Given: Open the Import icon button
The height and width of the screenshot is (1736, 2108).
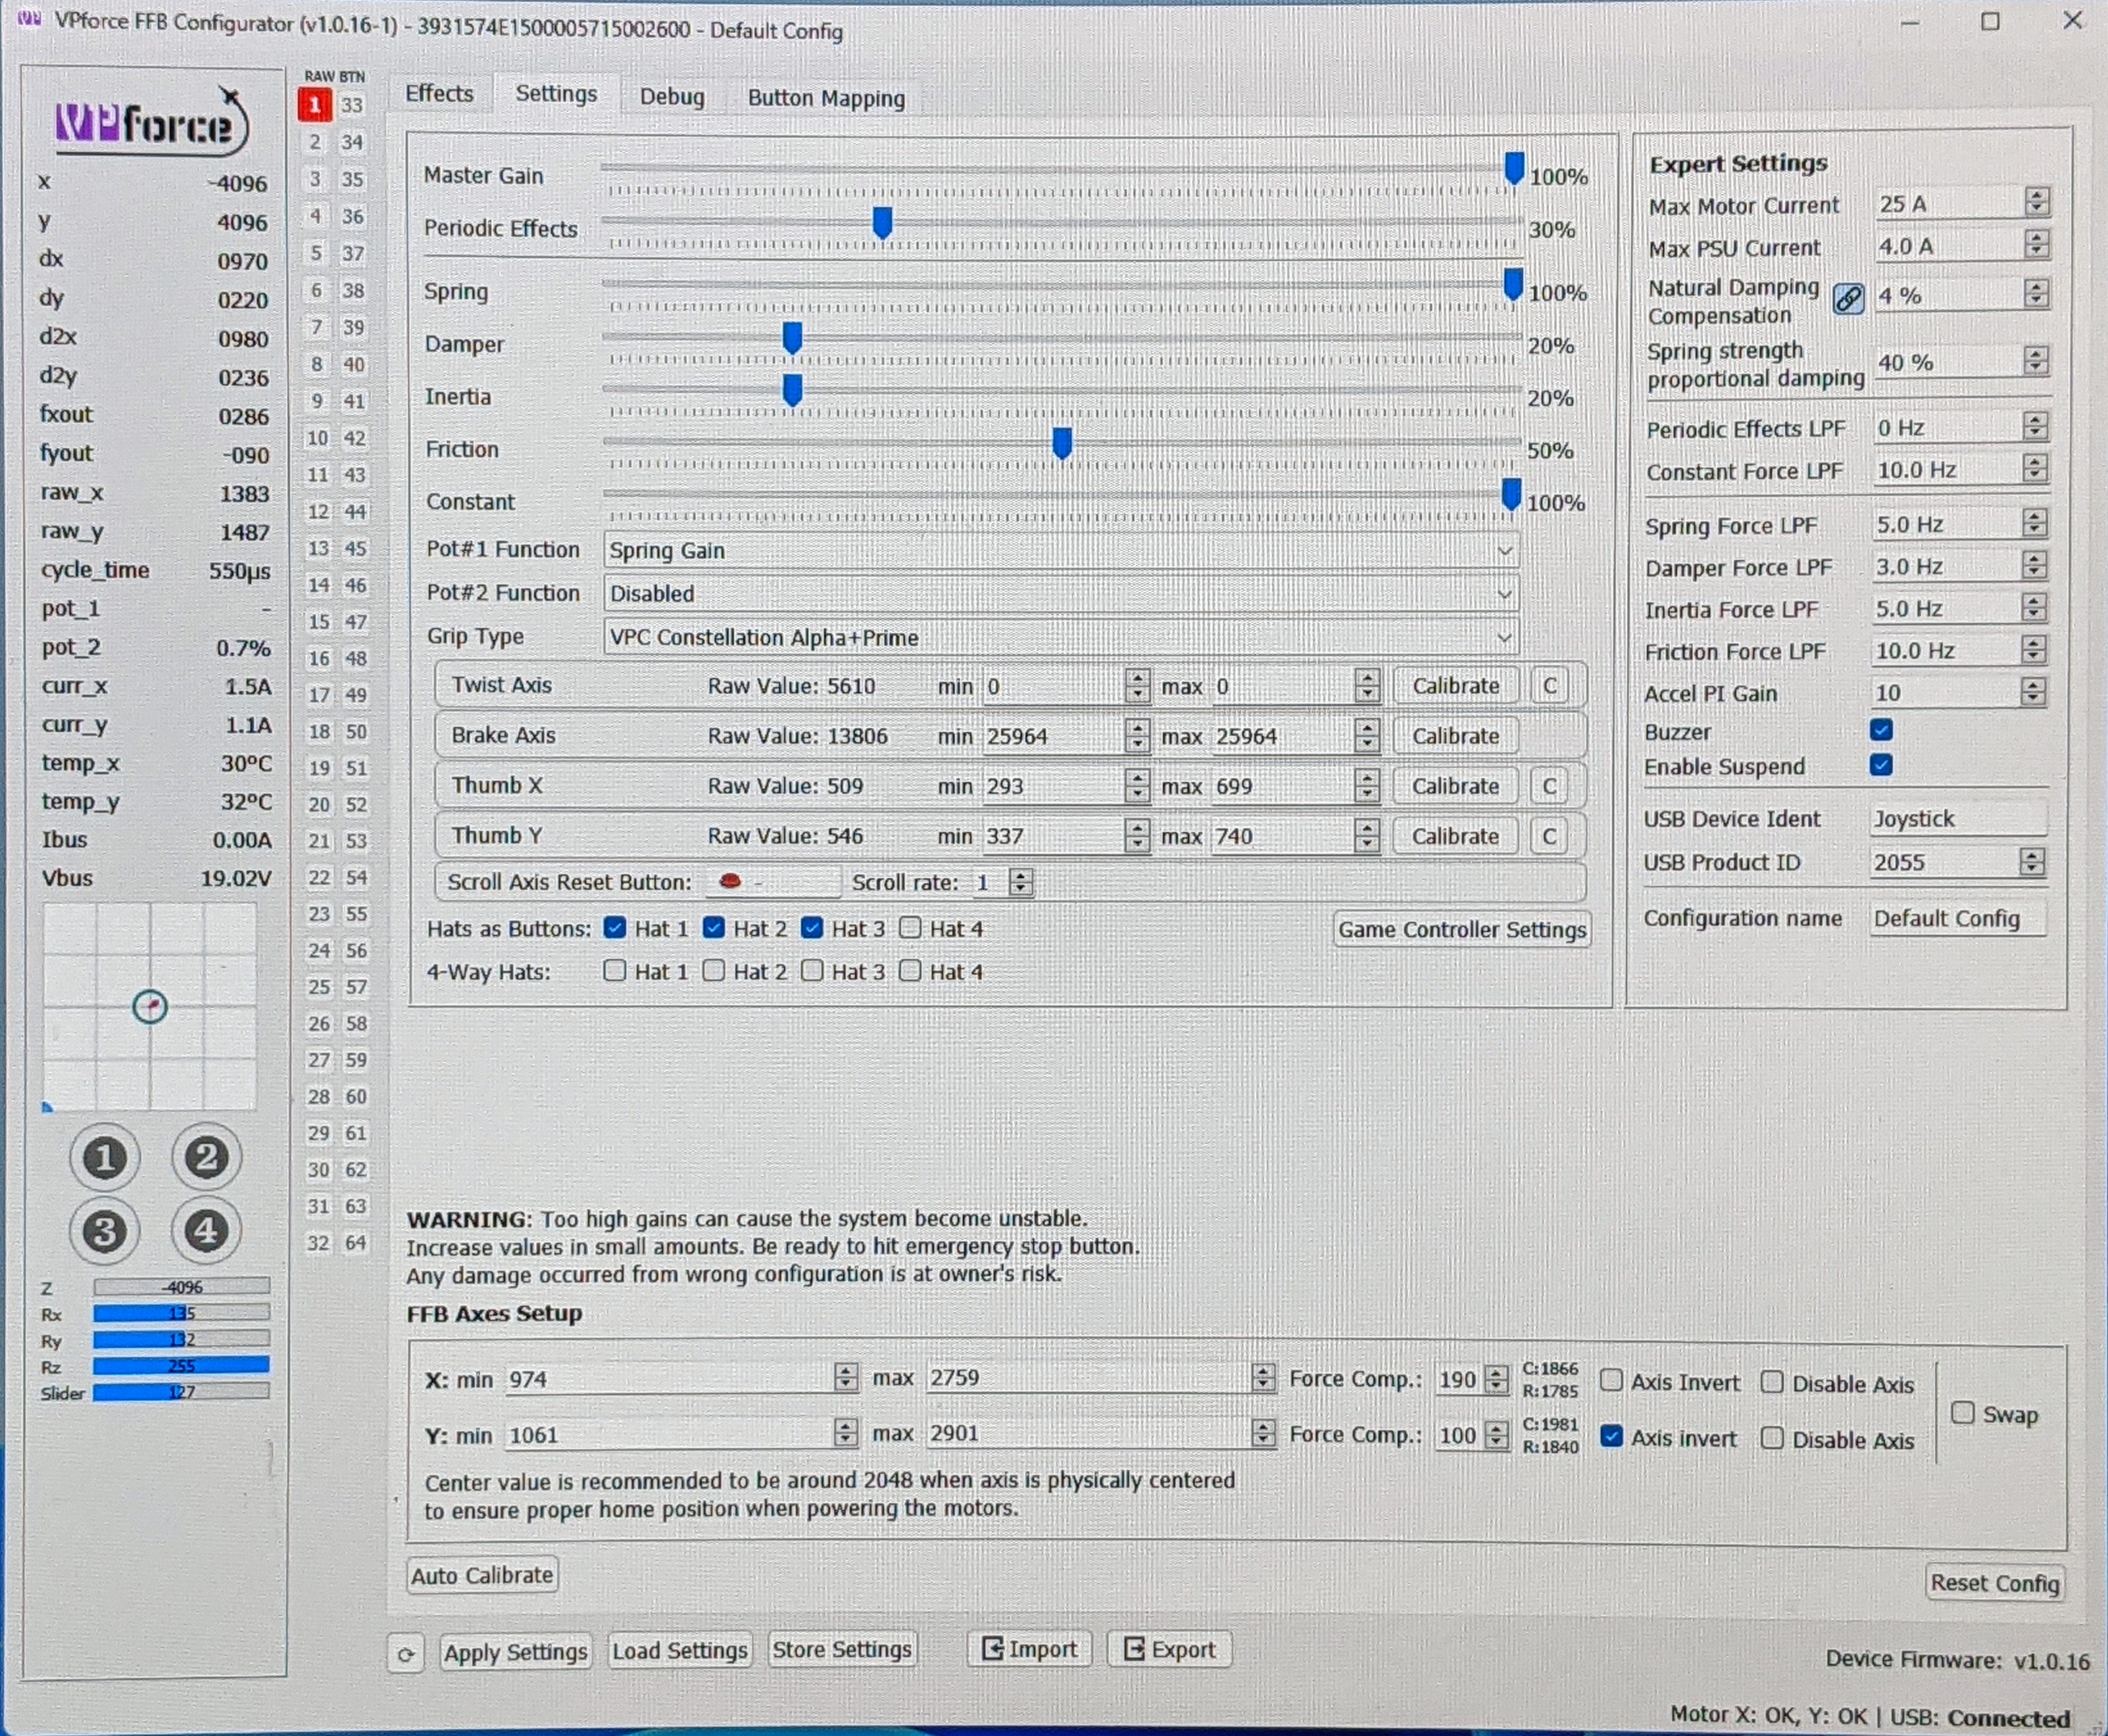Looking at the screenshot, I should pos(1029,1649).
